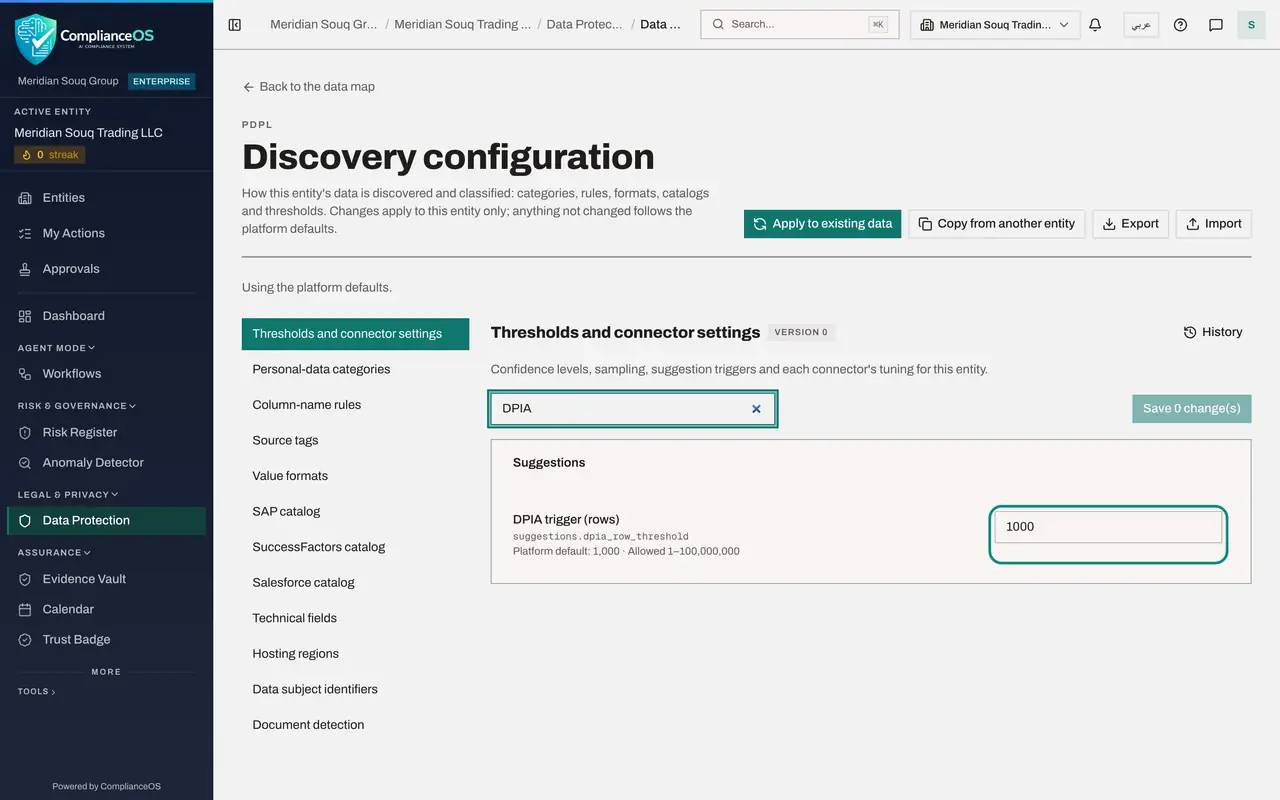The height and width of the screenshot is (800, 1280).
Task: Collapse the Agent Mode section
Action: coord(57,348)
